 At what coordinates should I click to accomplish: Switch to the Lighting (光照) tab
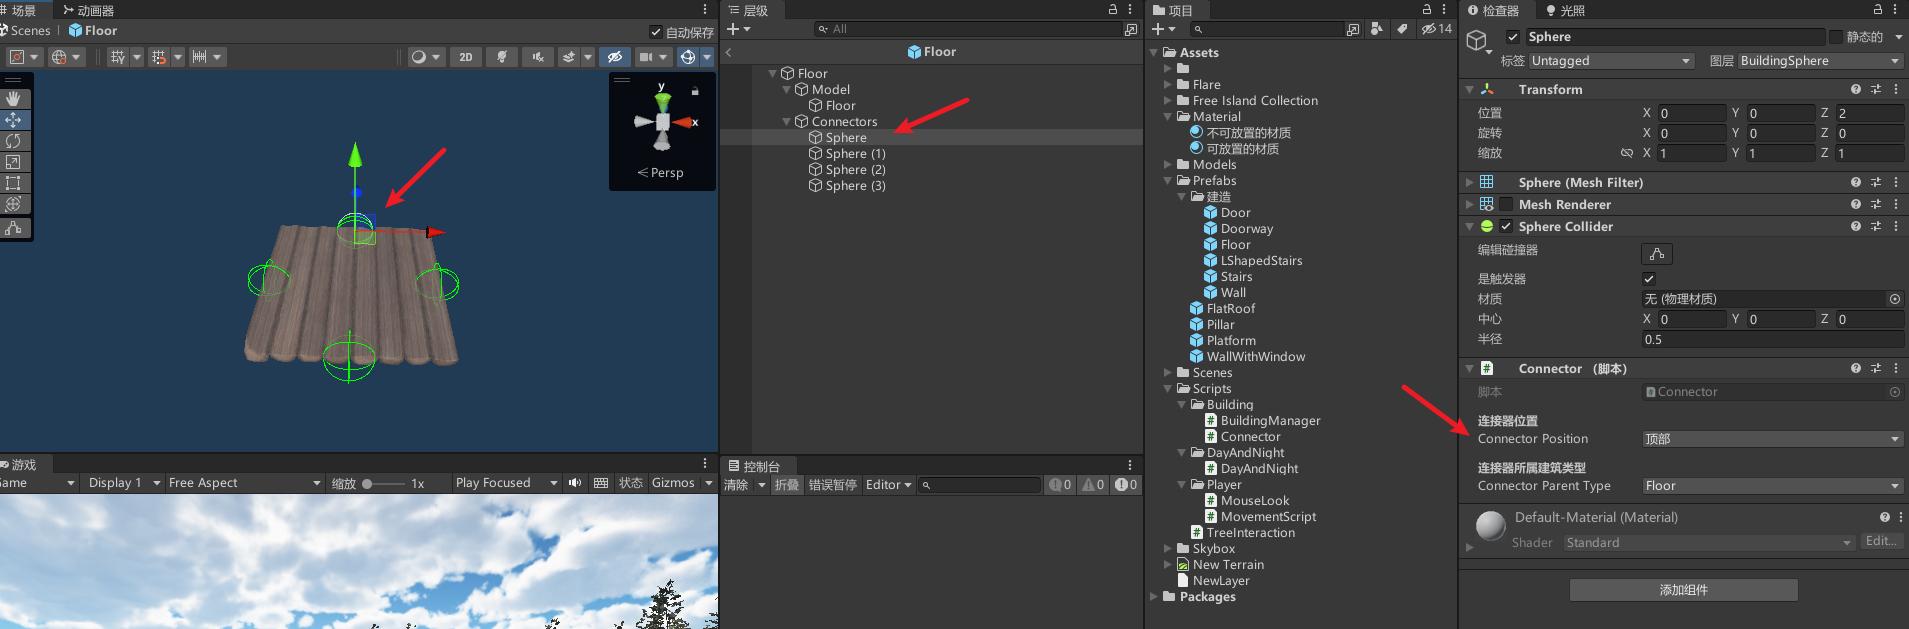tap(1565, 10)
